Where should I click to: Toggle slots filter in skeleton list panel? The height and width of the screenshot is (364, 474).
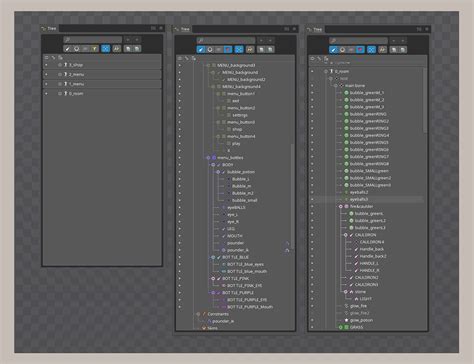pyautogui.click(x=77, y=49)
